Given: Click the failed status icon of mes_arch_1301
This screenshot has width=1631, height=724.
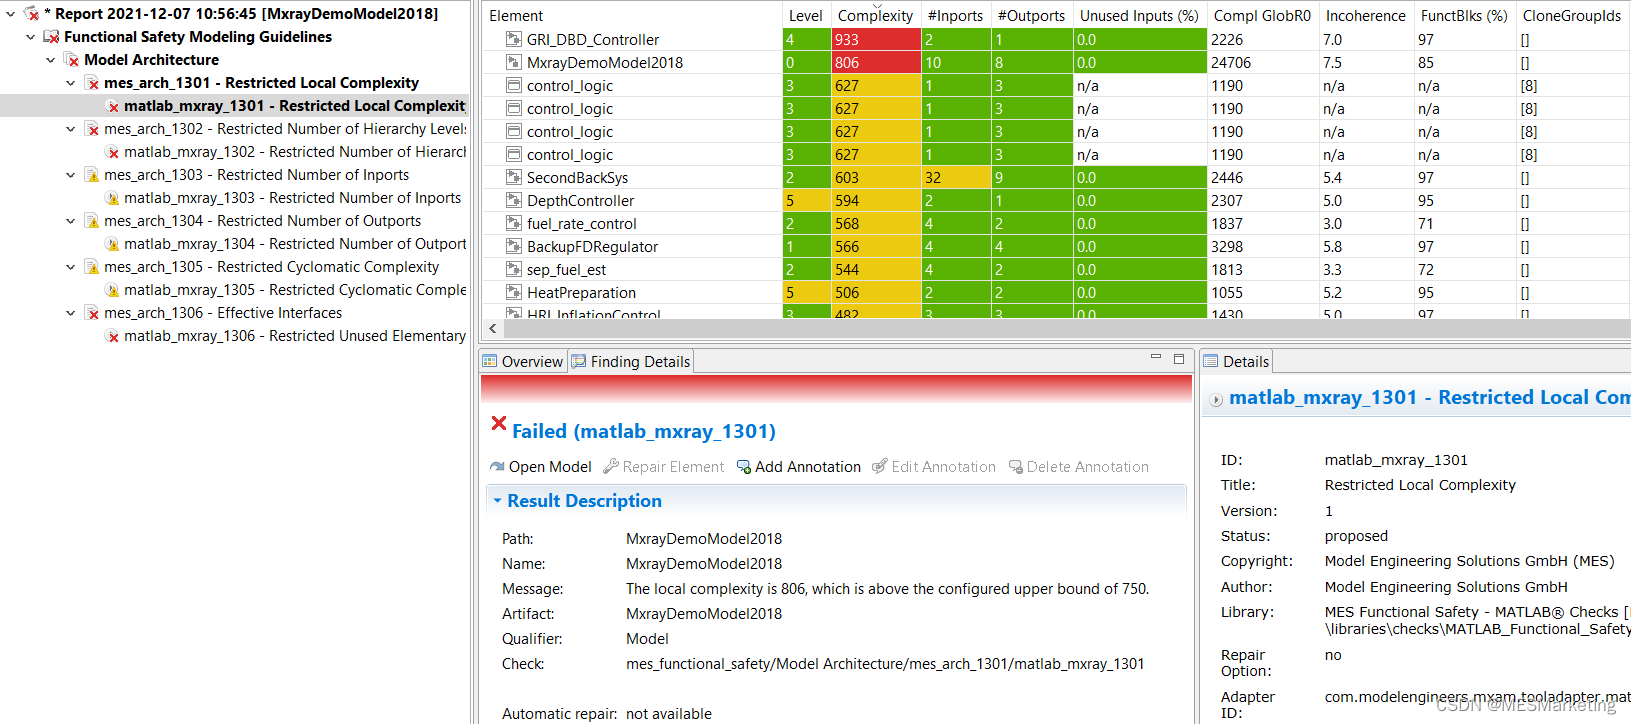Looking at the screenshot, I should (x=92, y=83).
